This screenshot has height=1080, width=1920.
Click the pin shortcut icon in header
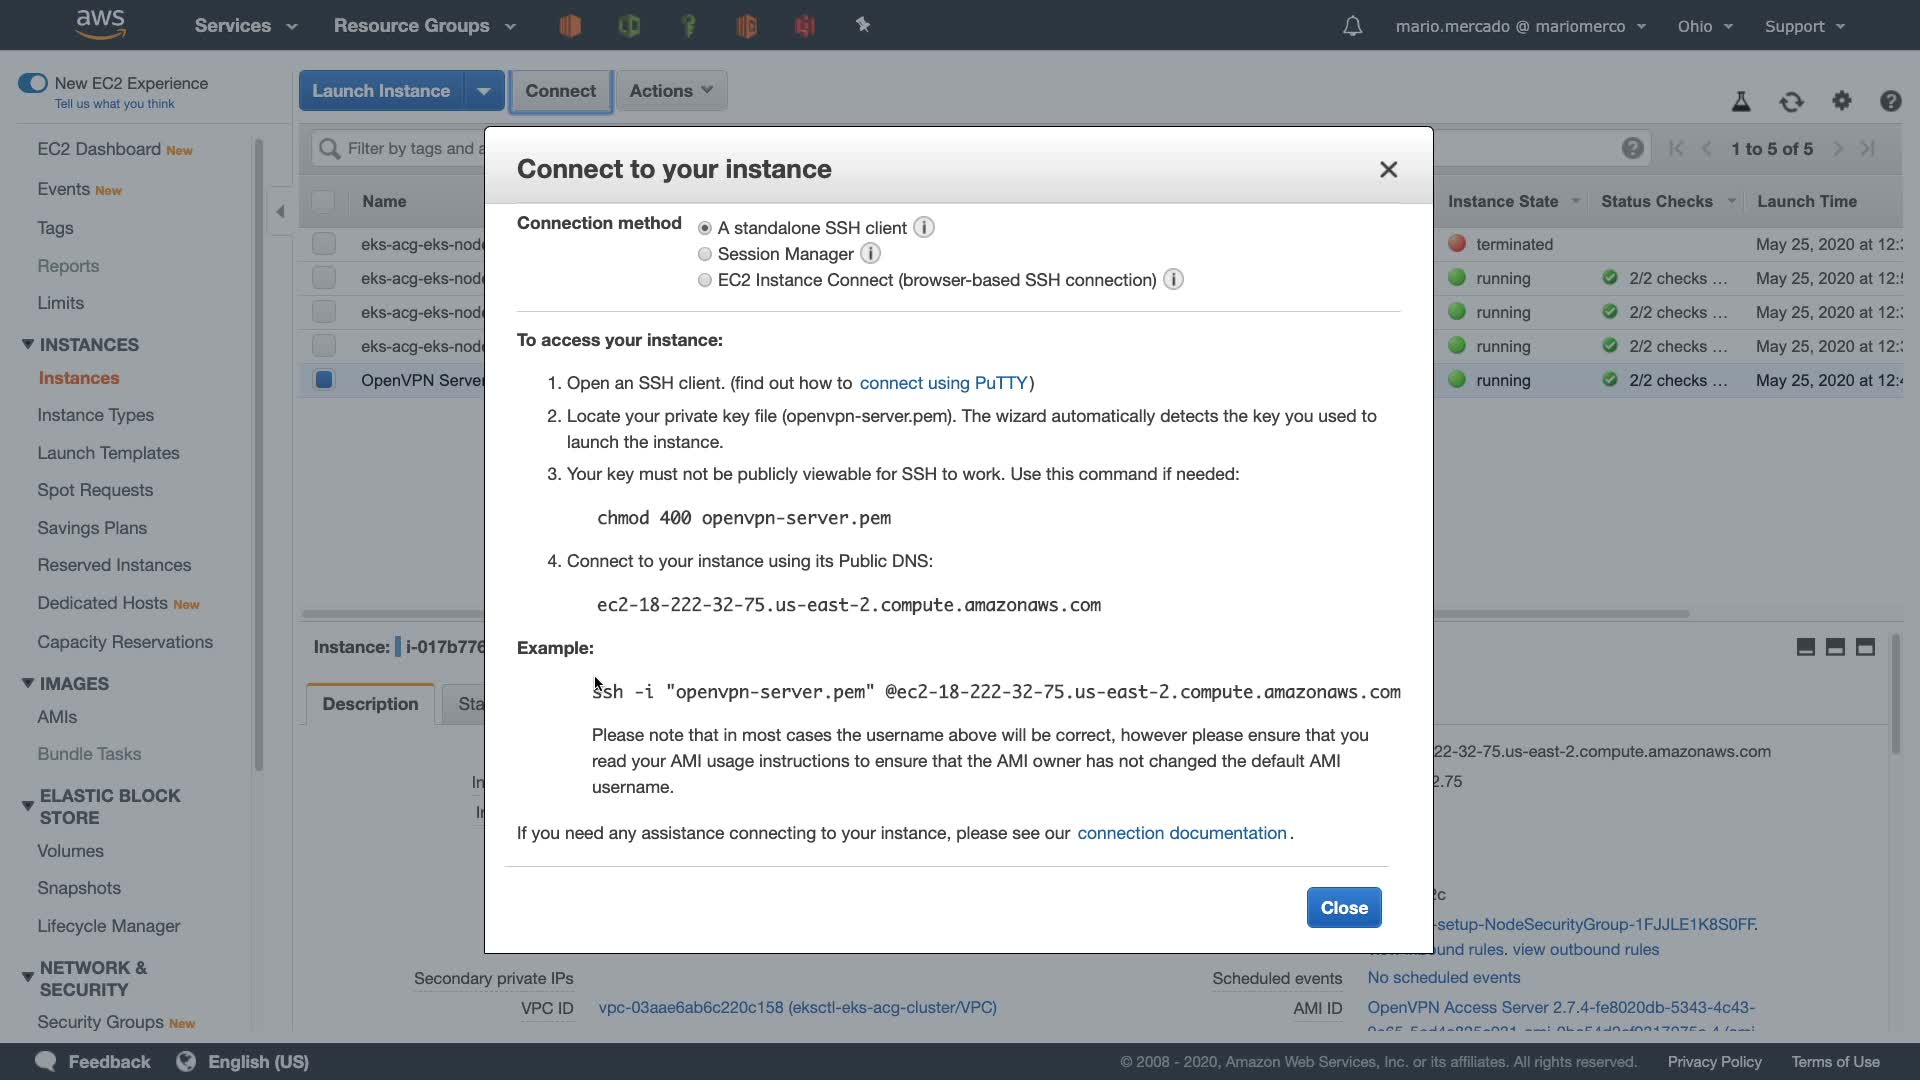tap(863, 25)
